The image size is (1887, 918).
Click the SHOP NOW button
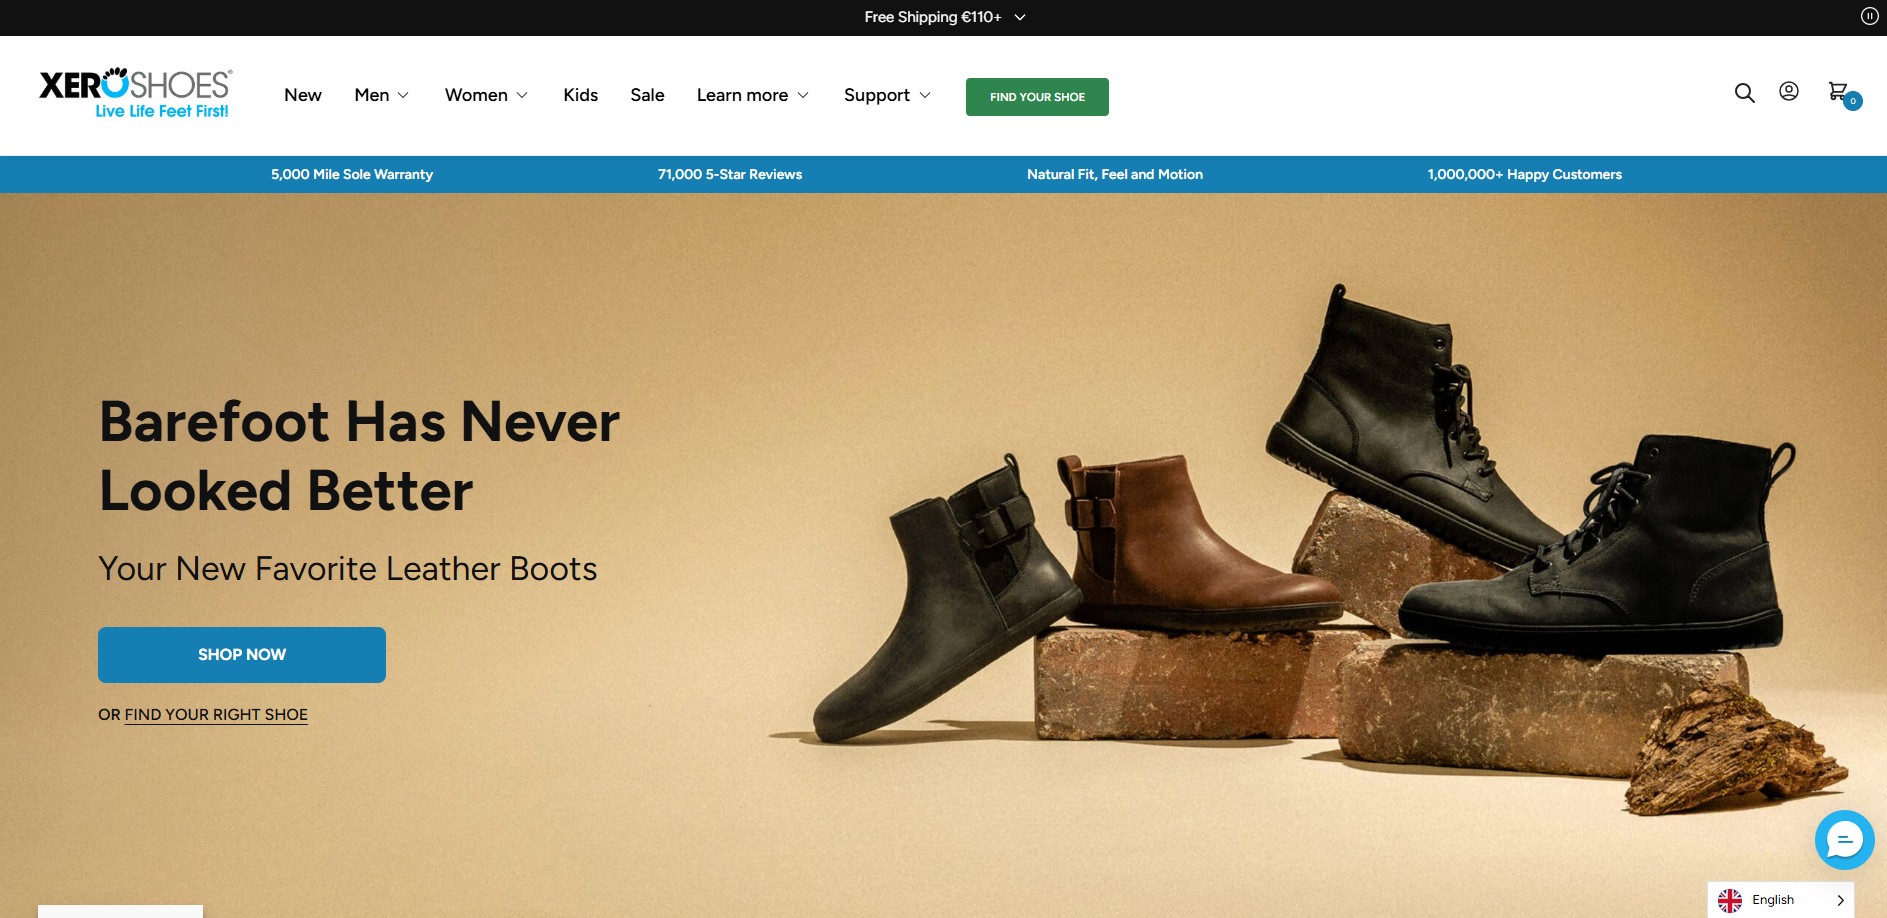241,654
